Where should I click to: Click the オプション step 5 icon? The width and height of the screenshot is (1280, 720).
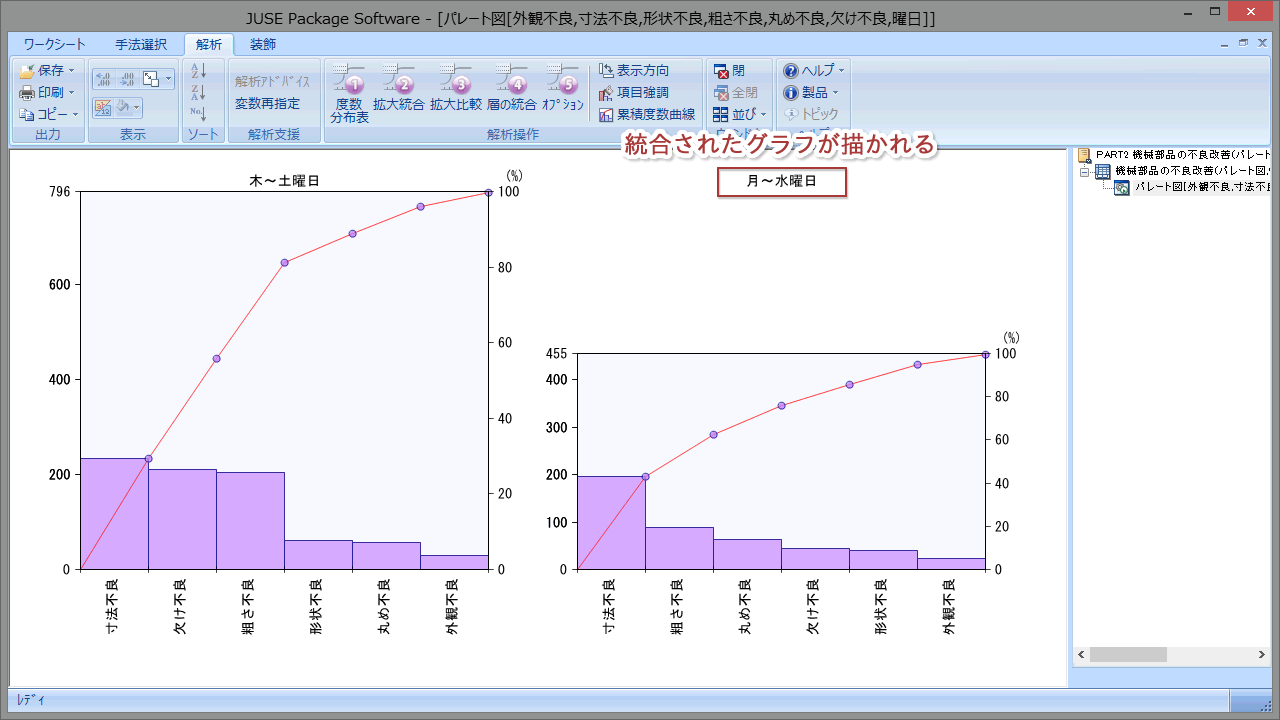pyautogui.click(x=563, y=88)
